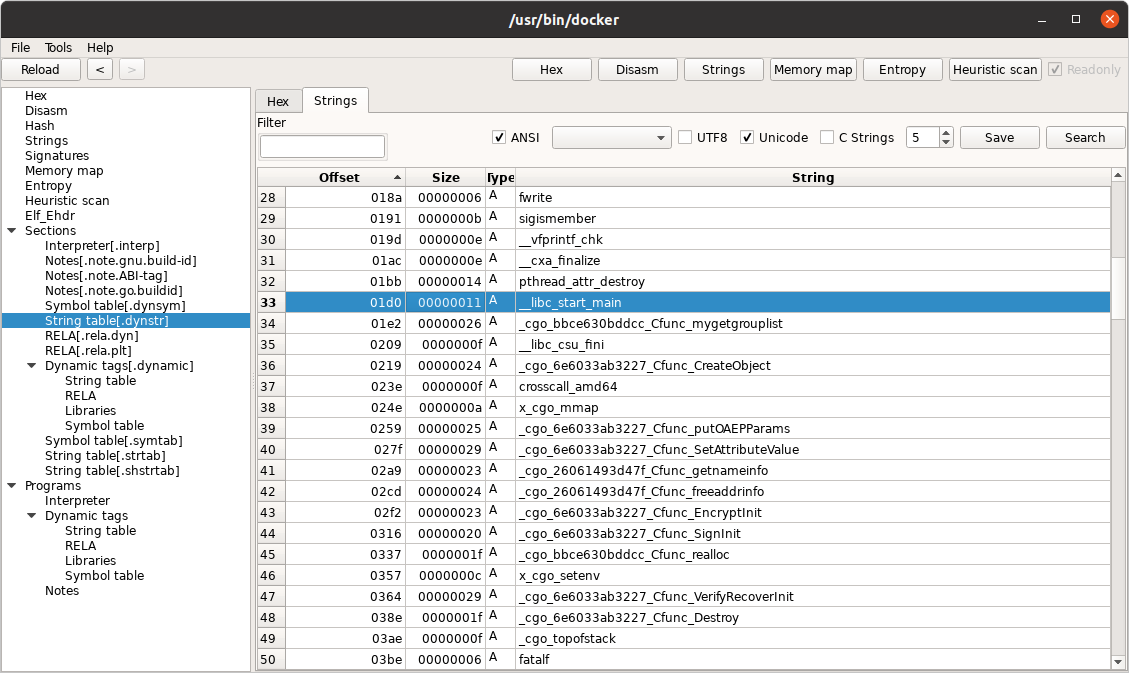Select RELA[.rela.dyn] section
Image resolution: width=1129 pixels, height=673 pixels.
(91, 336)
